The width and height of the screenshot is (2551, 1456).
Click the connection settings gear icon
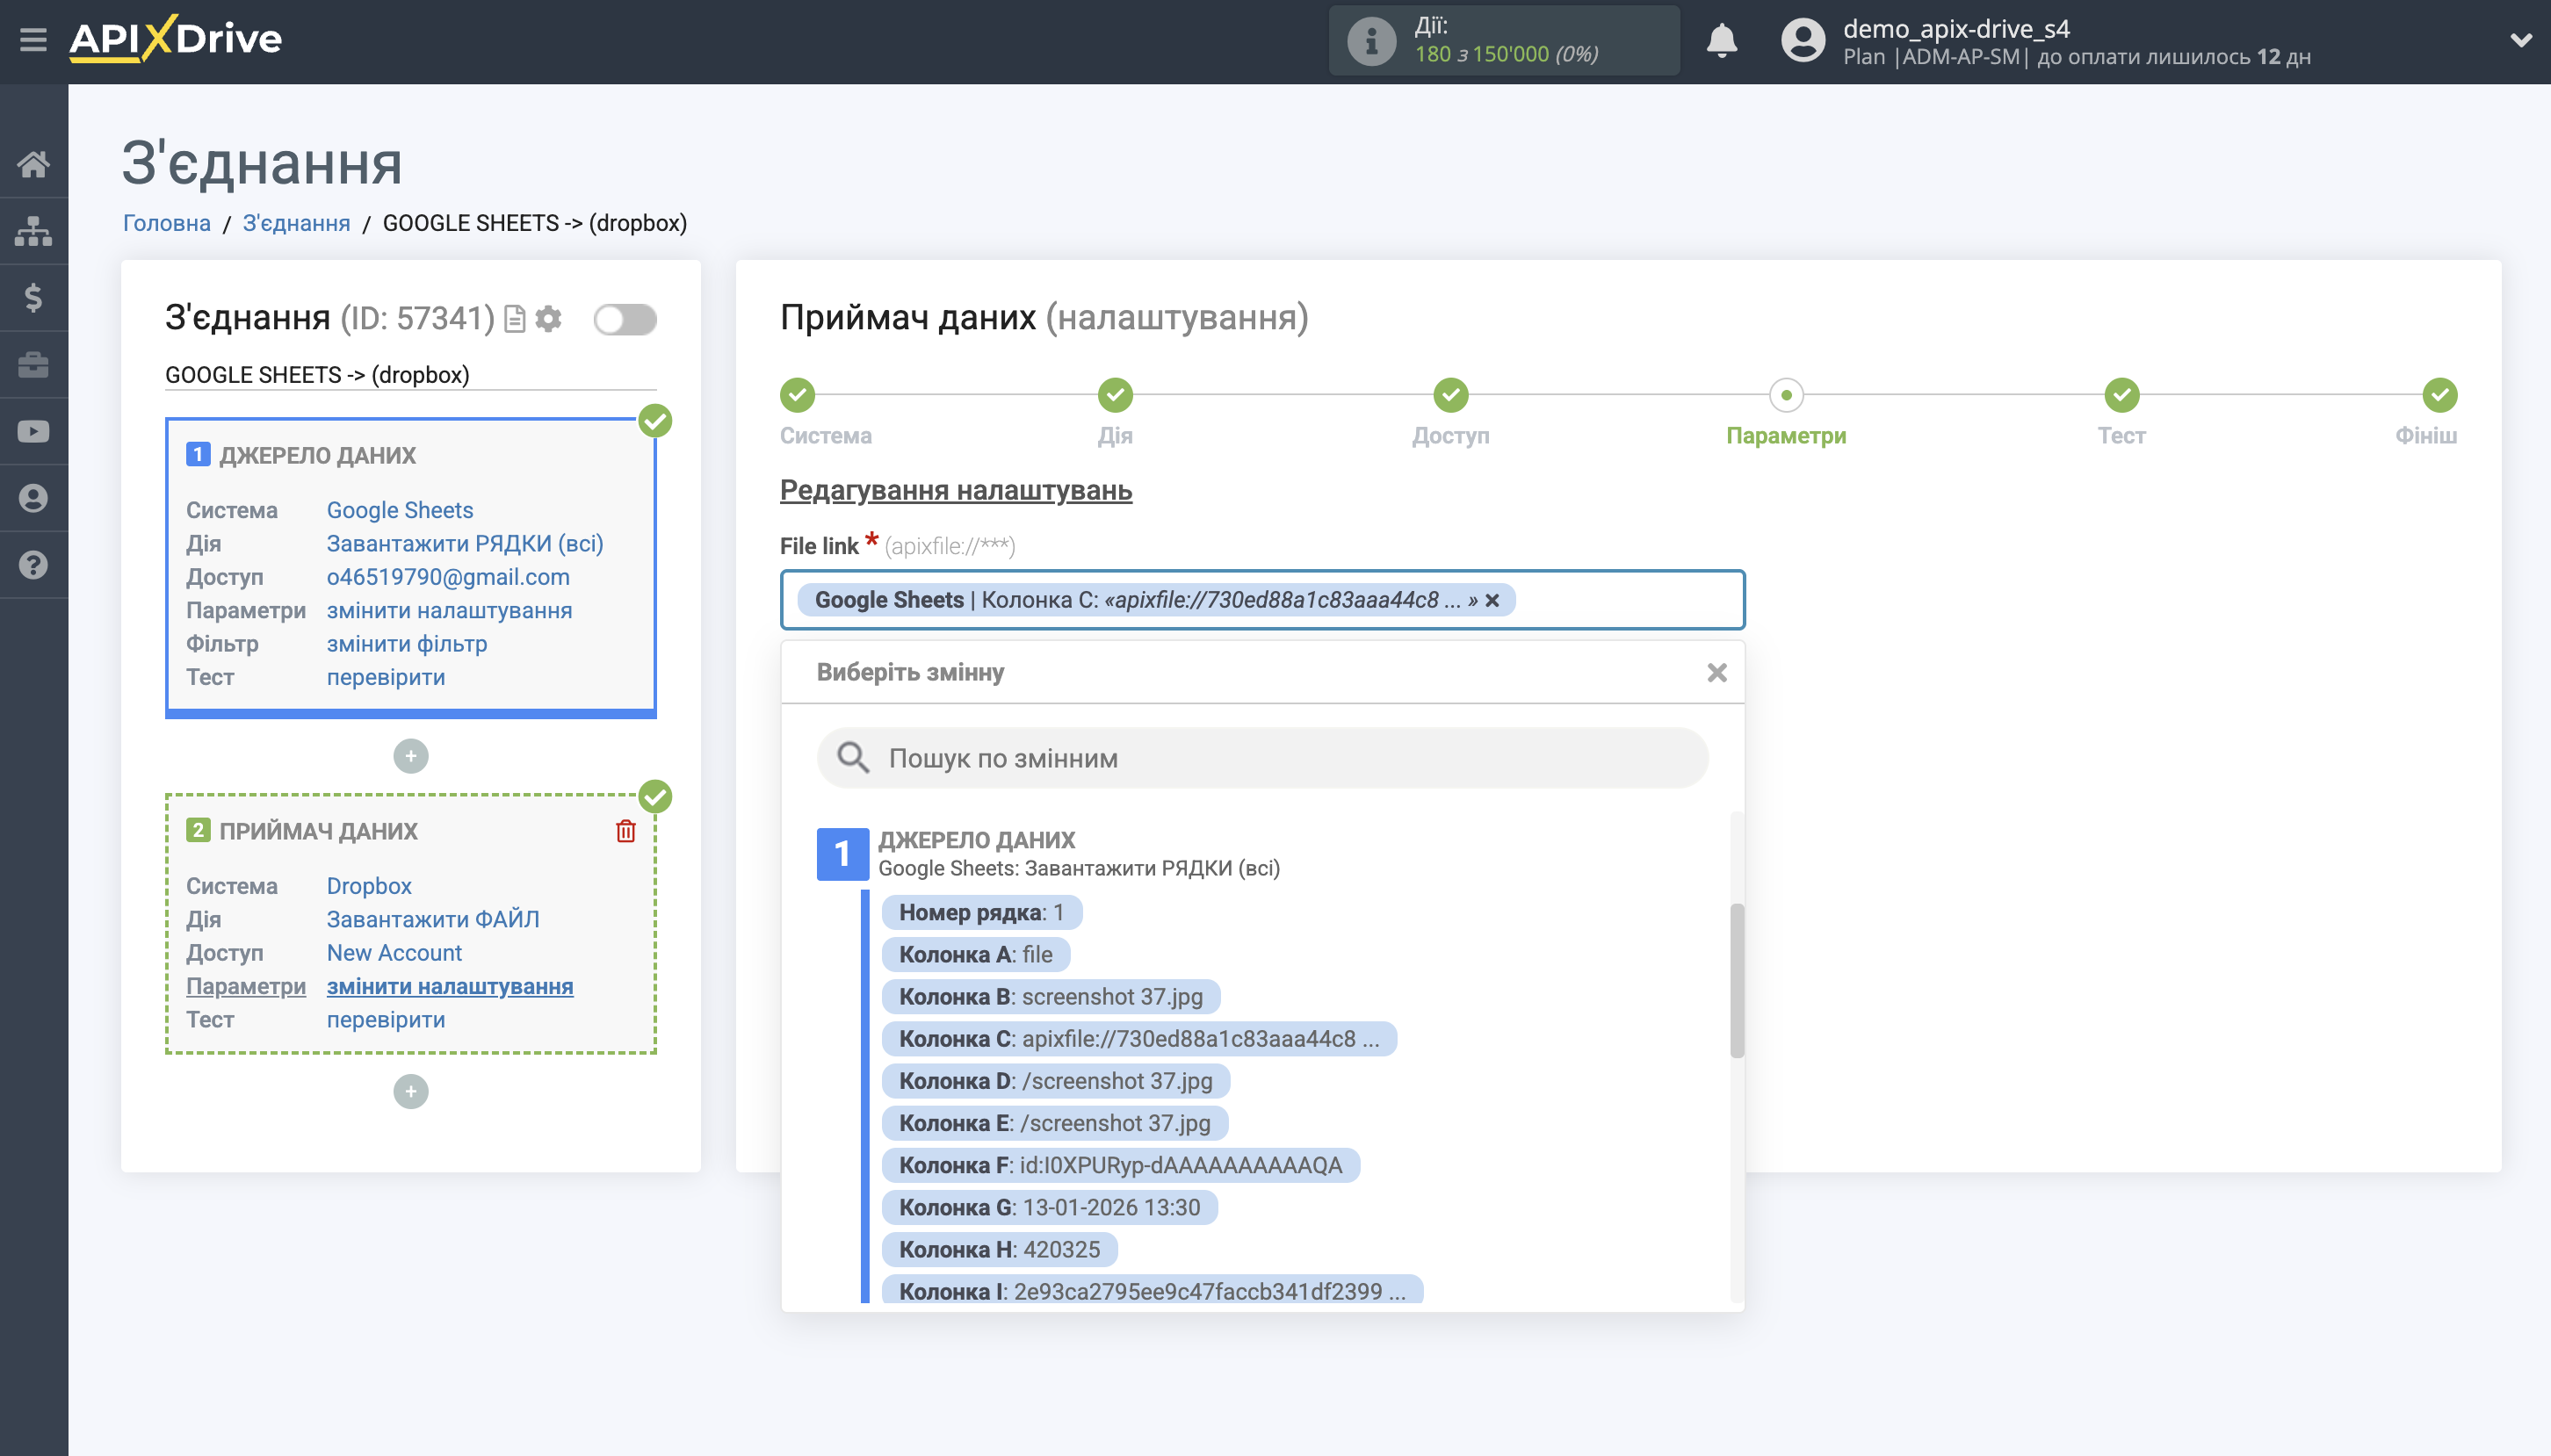pyautogui.click(x=549, y=318)
